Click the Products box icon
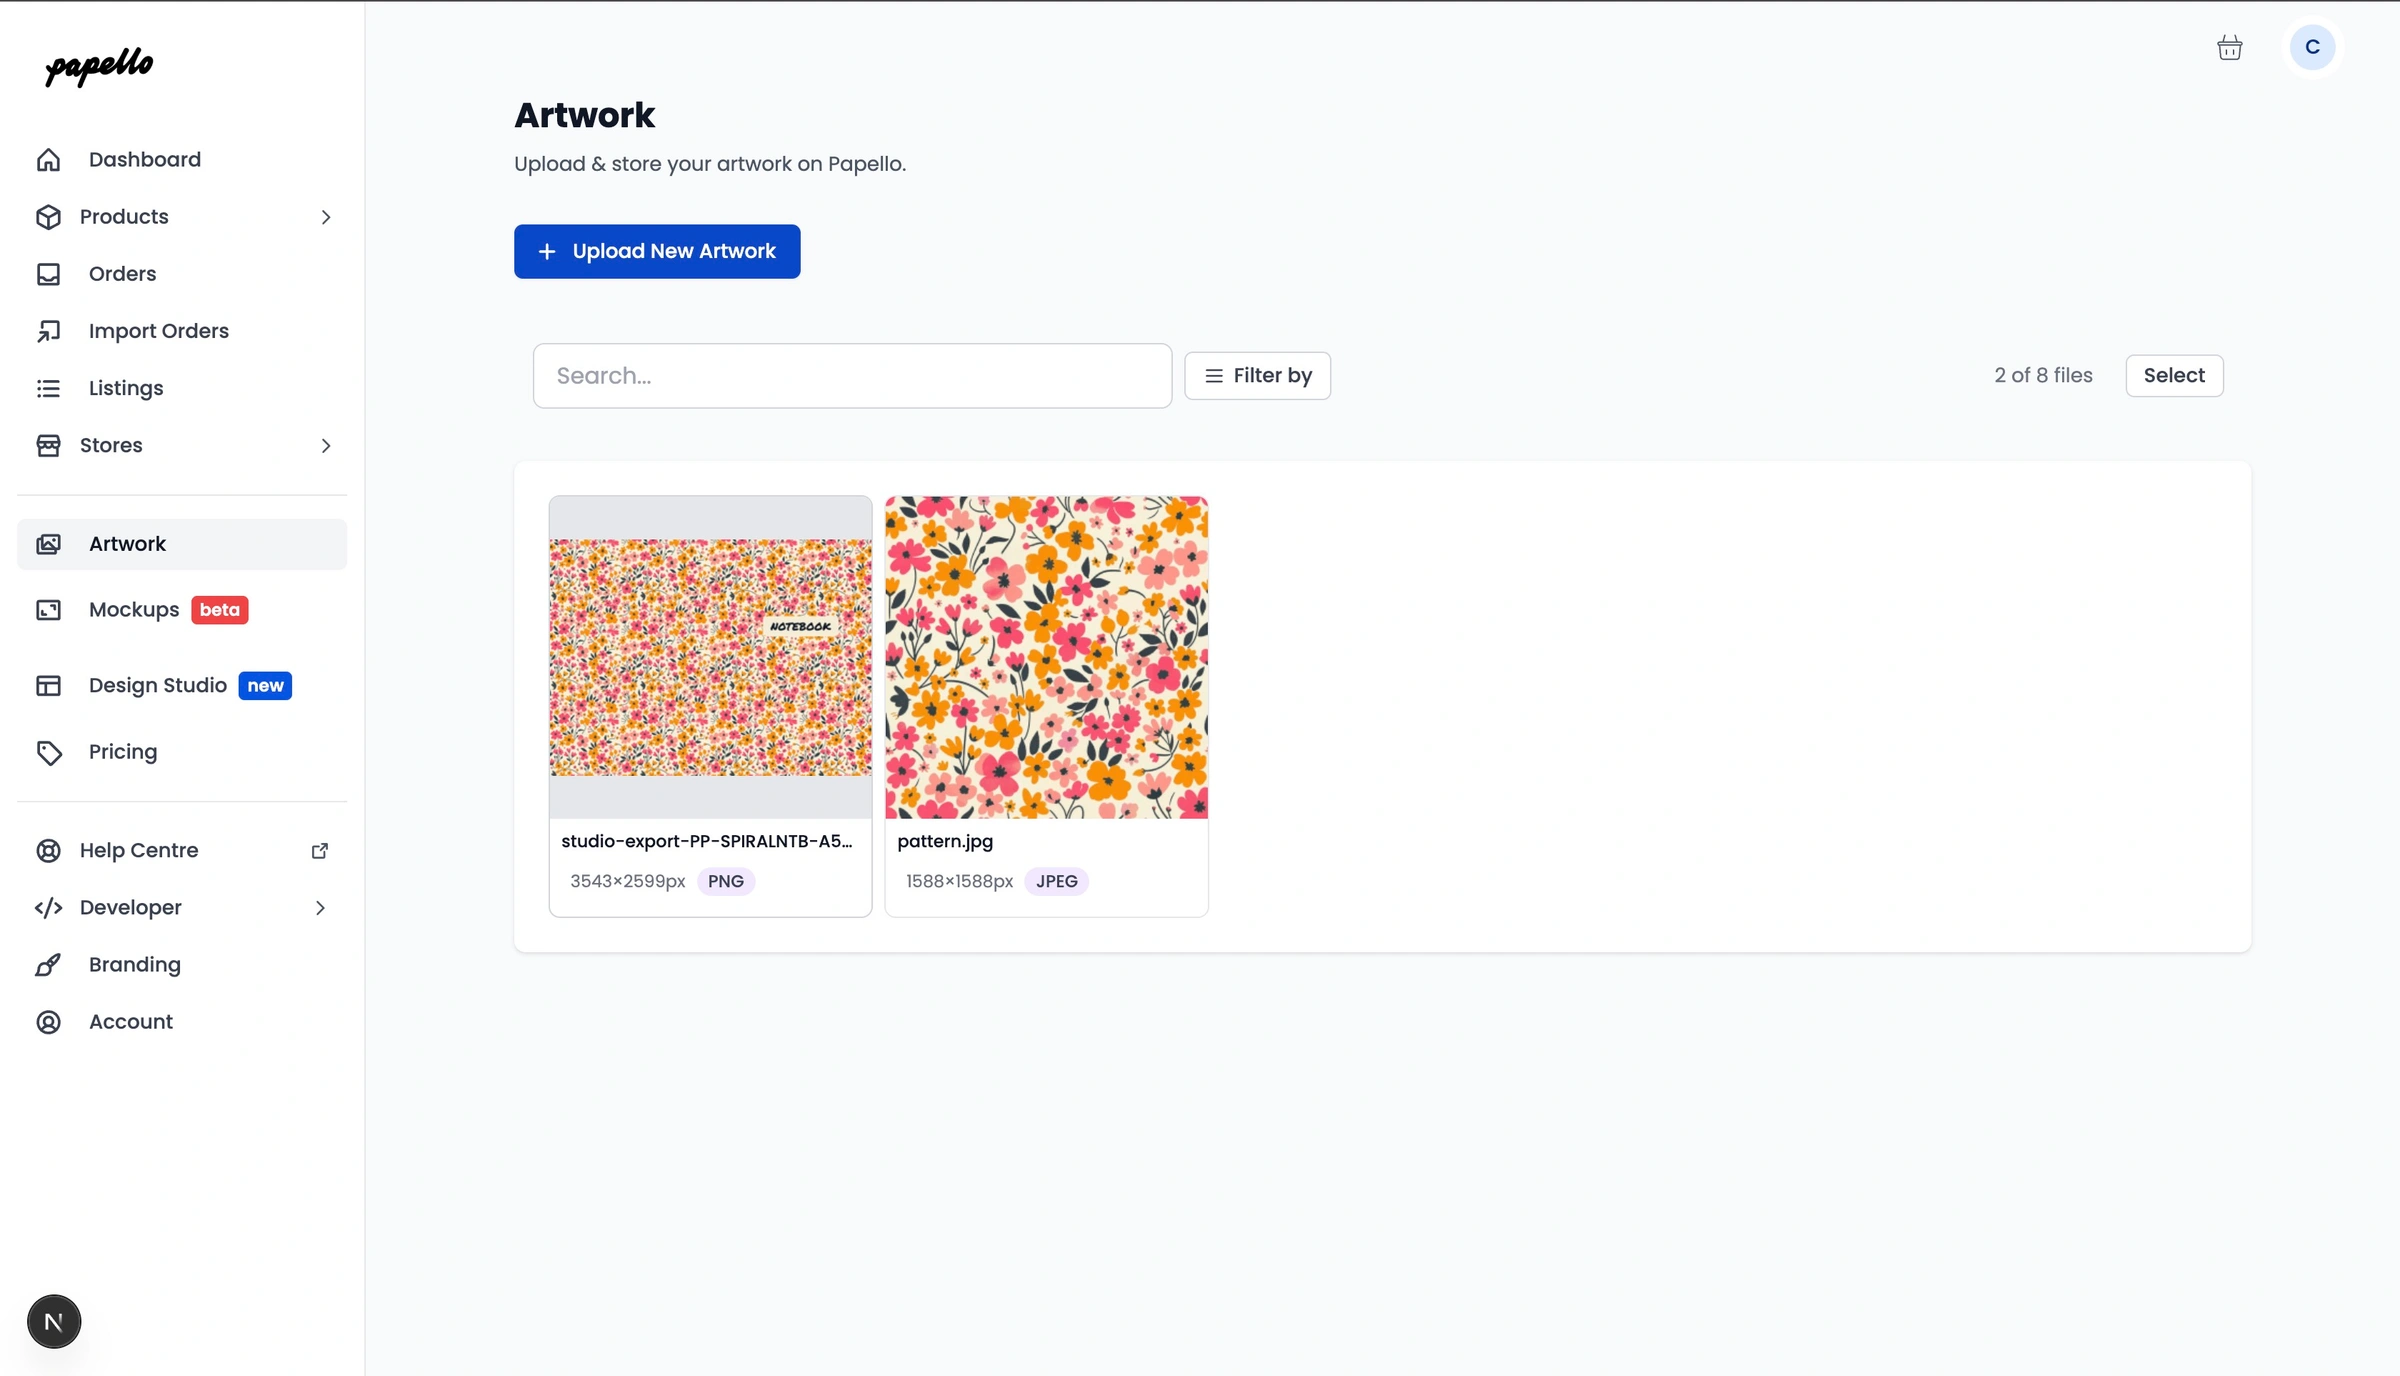The width and height of the screenshot is (2400, 1376). click(x=49, y=217)
